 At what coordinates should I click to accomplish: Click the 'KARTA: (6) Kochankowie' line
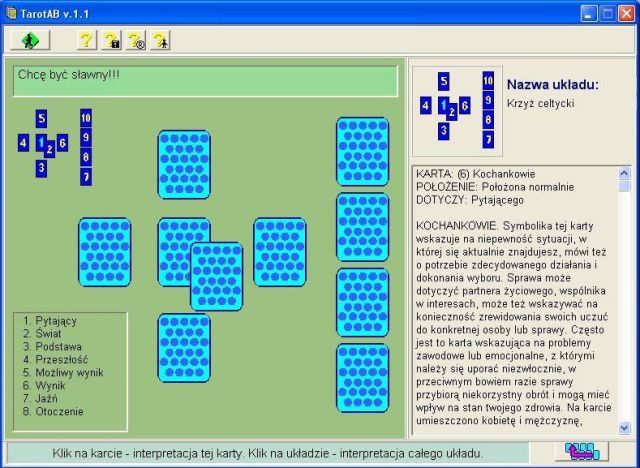tap(476, 174)
